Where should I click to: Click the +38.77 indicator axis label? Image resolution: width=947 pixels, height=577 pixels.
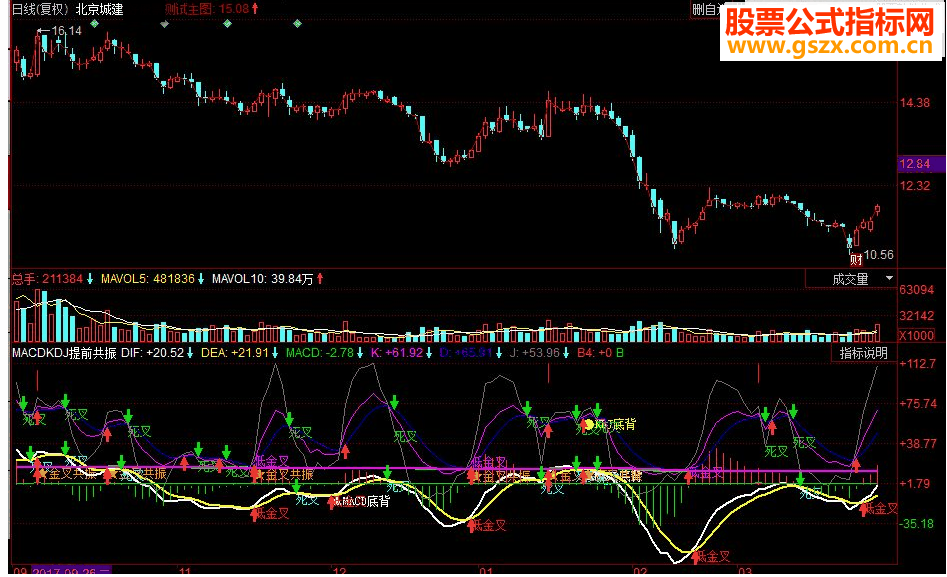[x=918, y=443]
